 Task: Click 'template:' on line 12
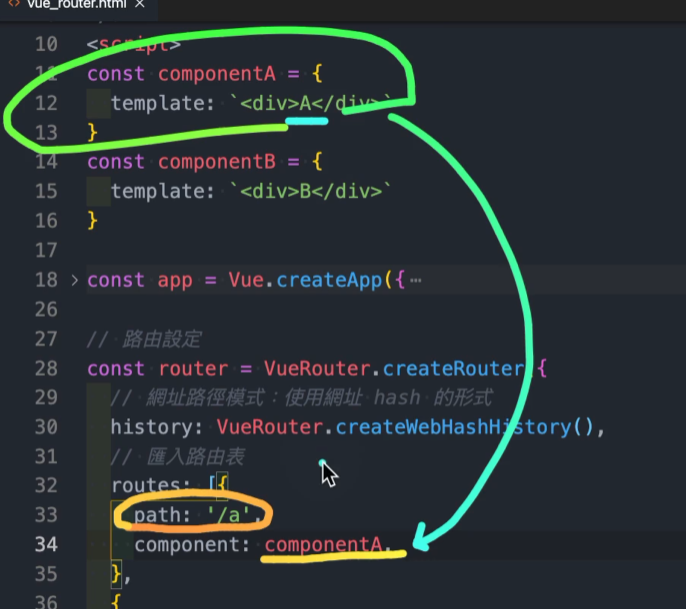click(162, 104)
